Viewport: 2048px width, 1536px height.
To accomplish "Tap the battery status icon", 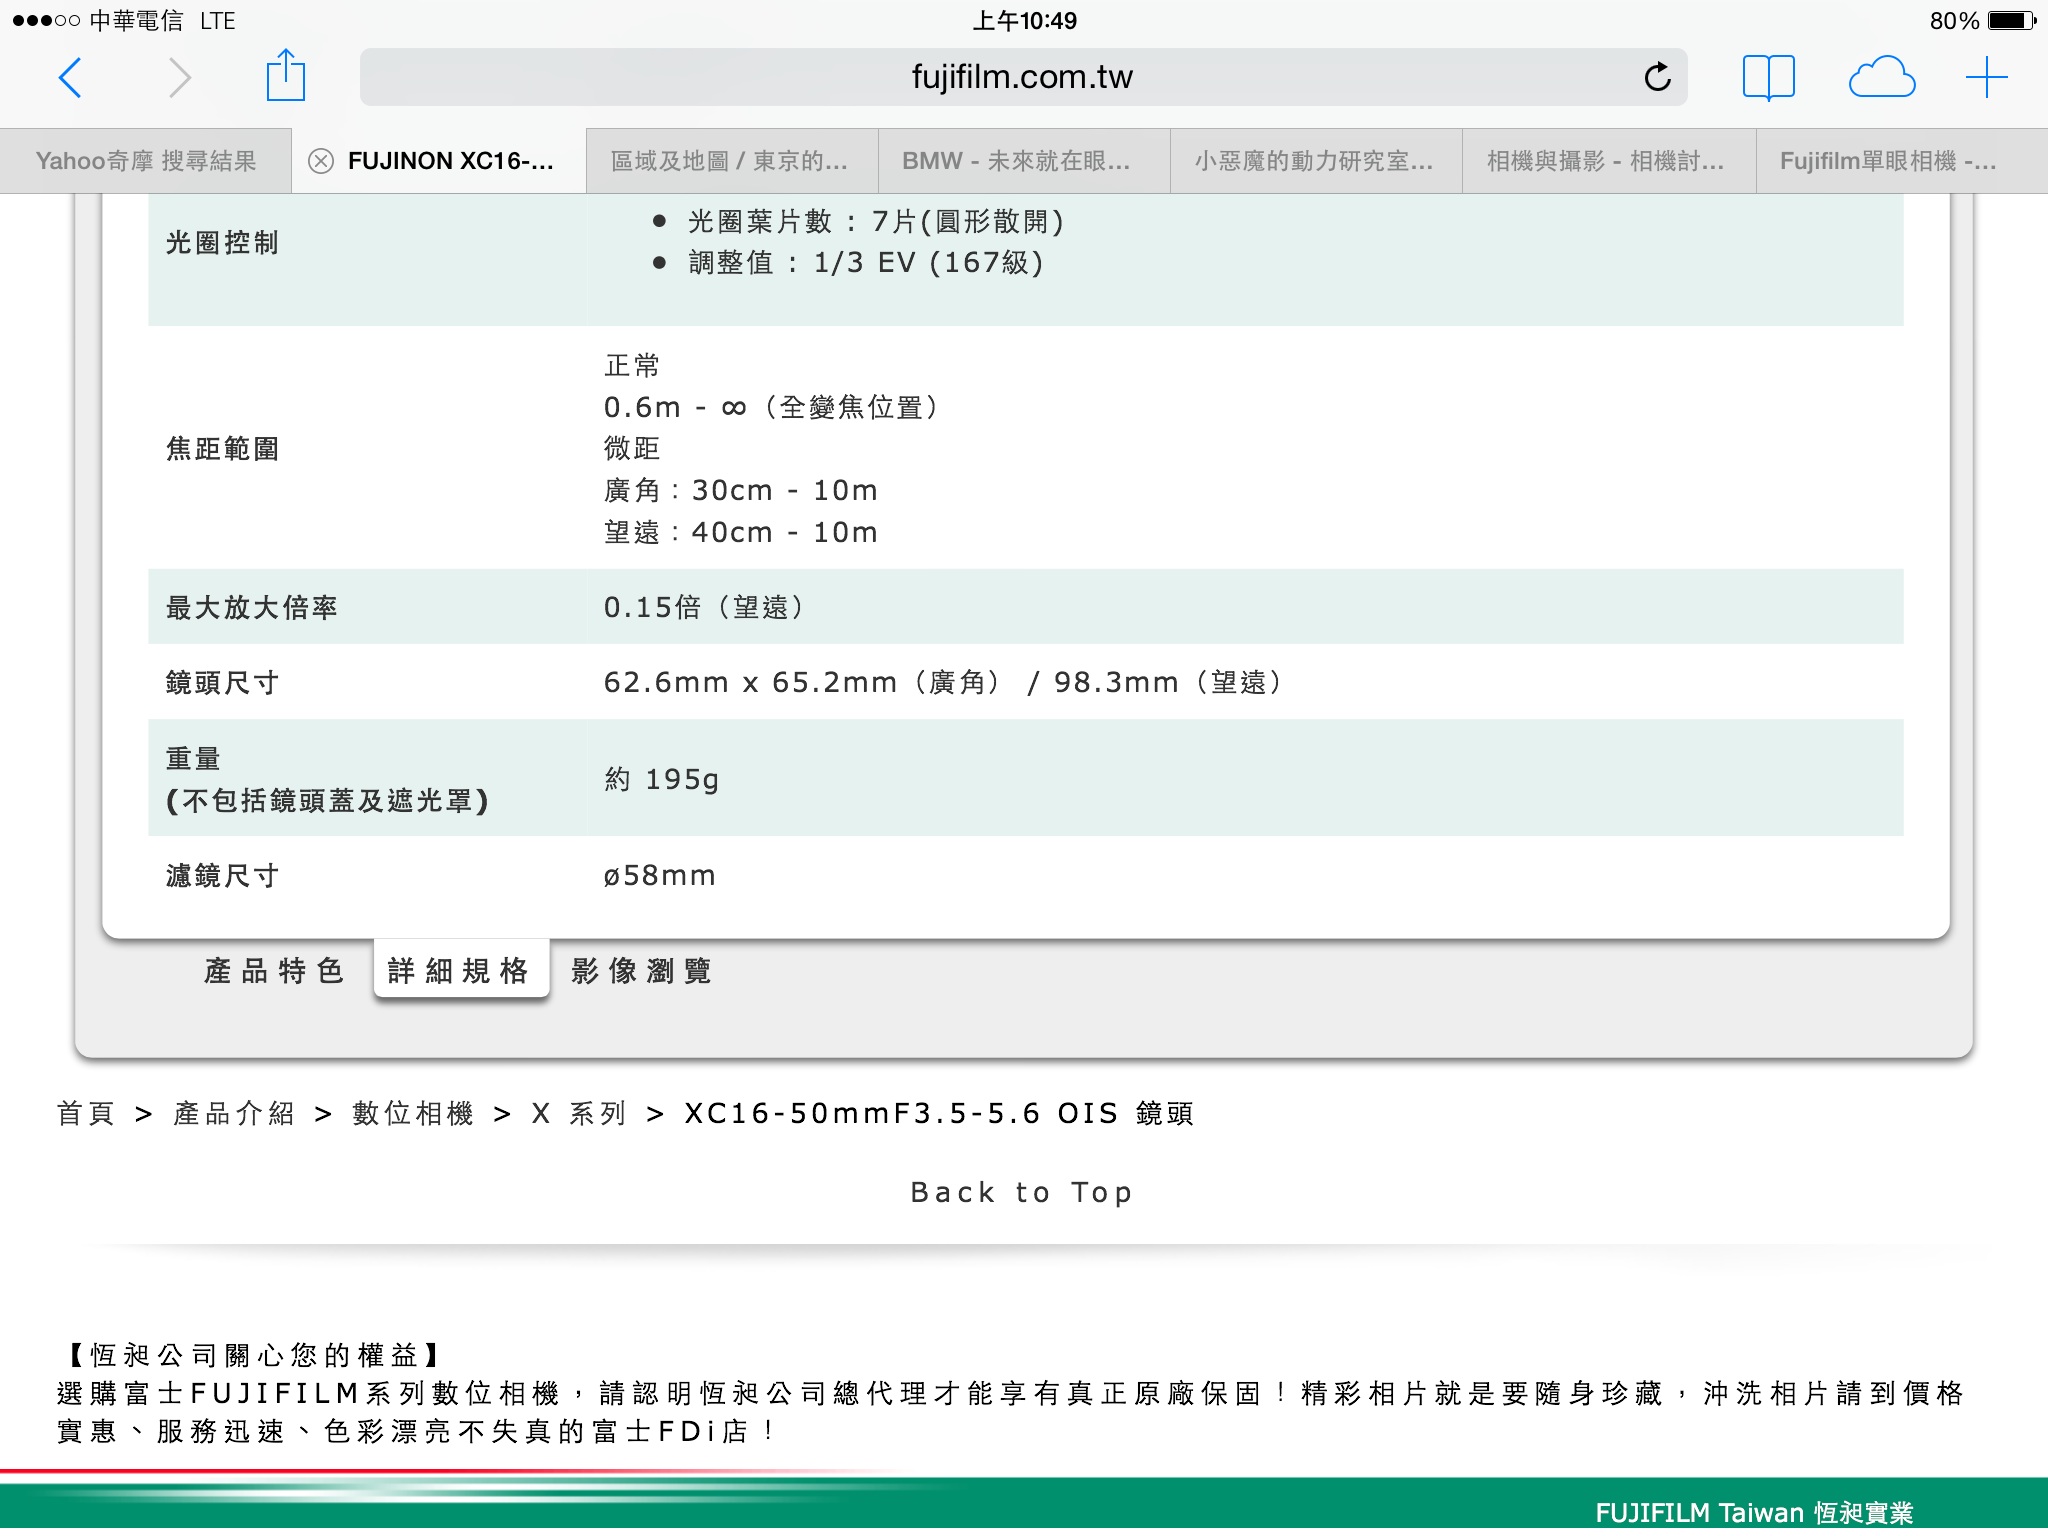I will (2012, 21).
